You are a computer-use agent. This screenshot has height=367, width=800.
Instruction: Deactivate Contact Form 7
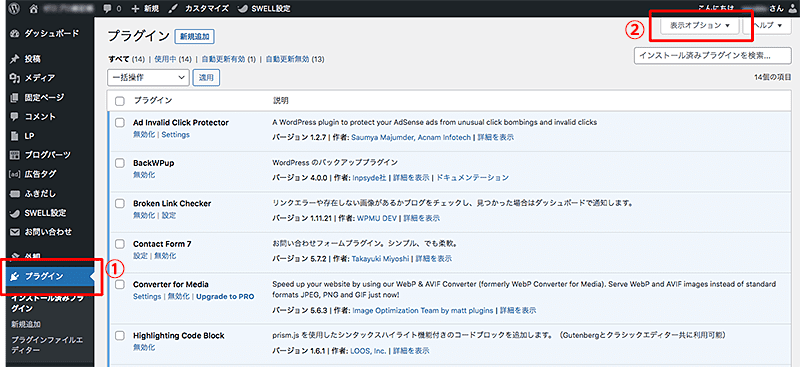pos(165,255)
